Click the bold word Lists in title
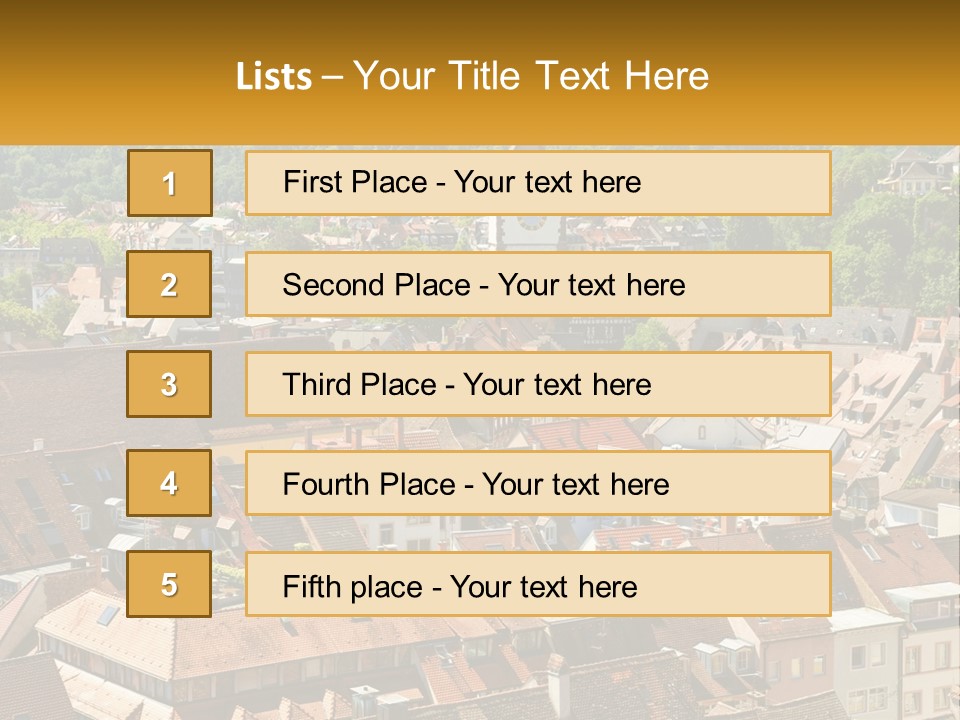960x720 pixels. click(x=274, y=77)
